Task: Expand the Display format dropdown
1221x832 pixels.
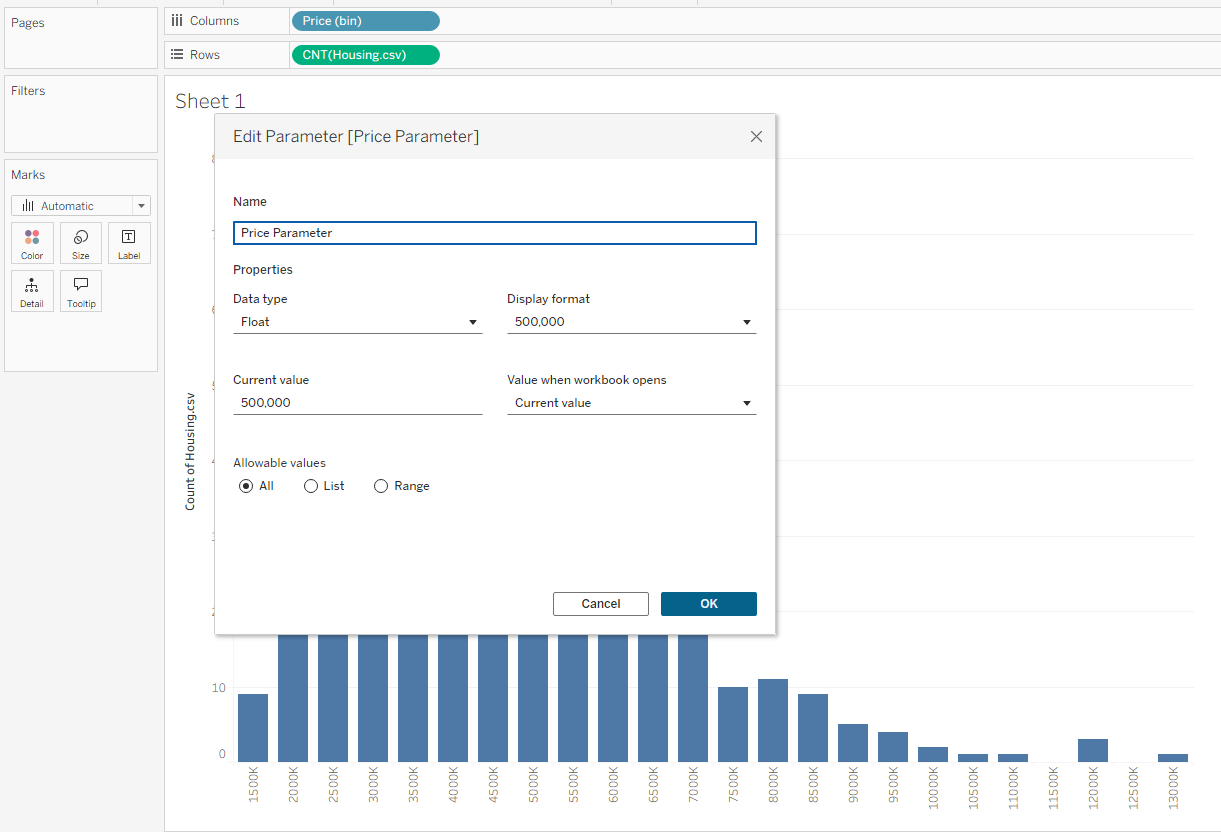Action: [631, 322]
